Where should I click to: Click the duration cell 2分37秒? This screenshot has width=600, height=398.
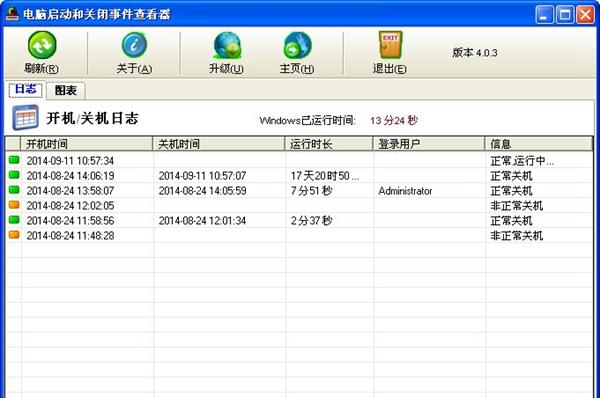point(311,220)
